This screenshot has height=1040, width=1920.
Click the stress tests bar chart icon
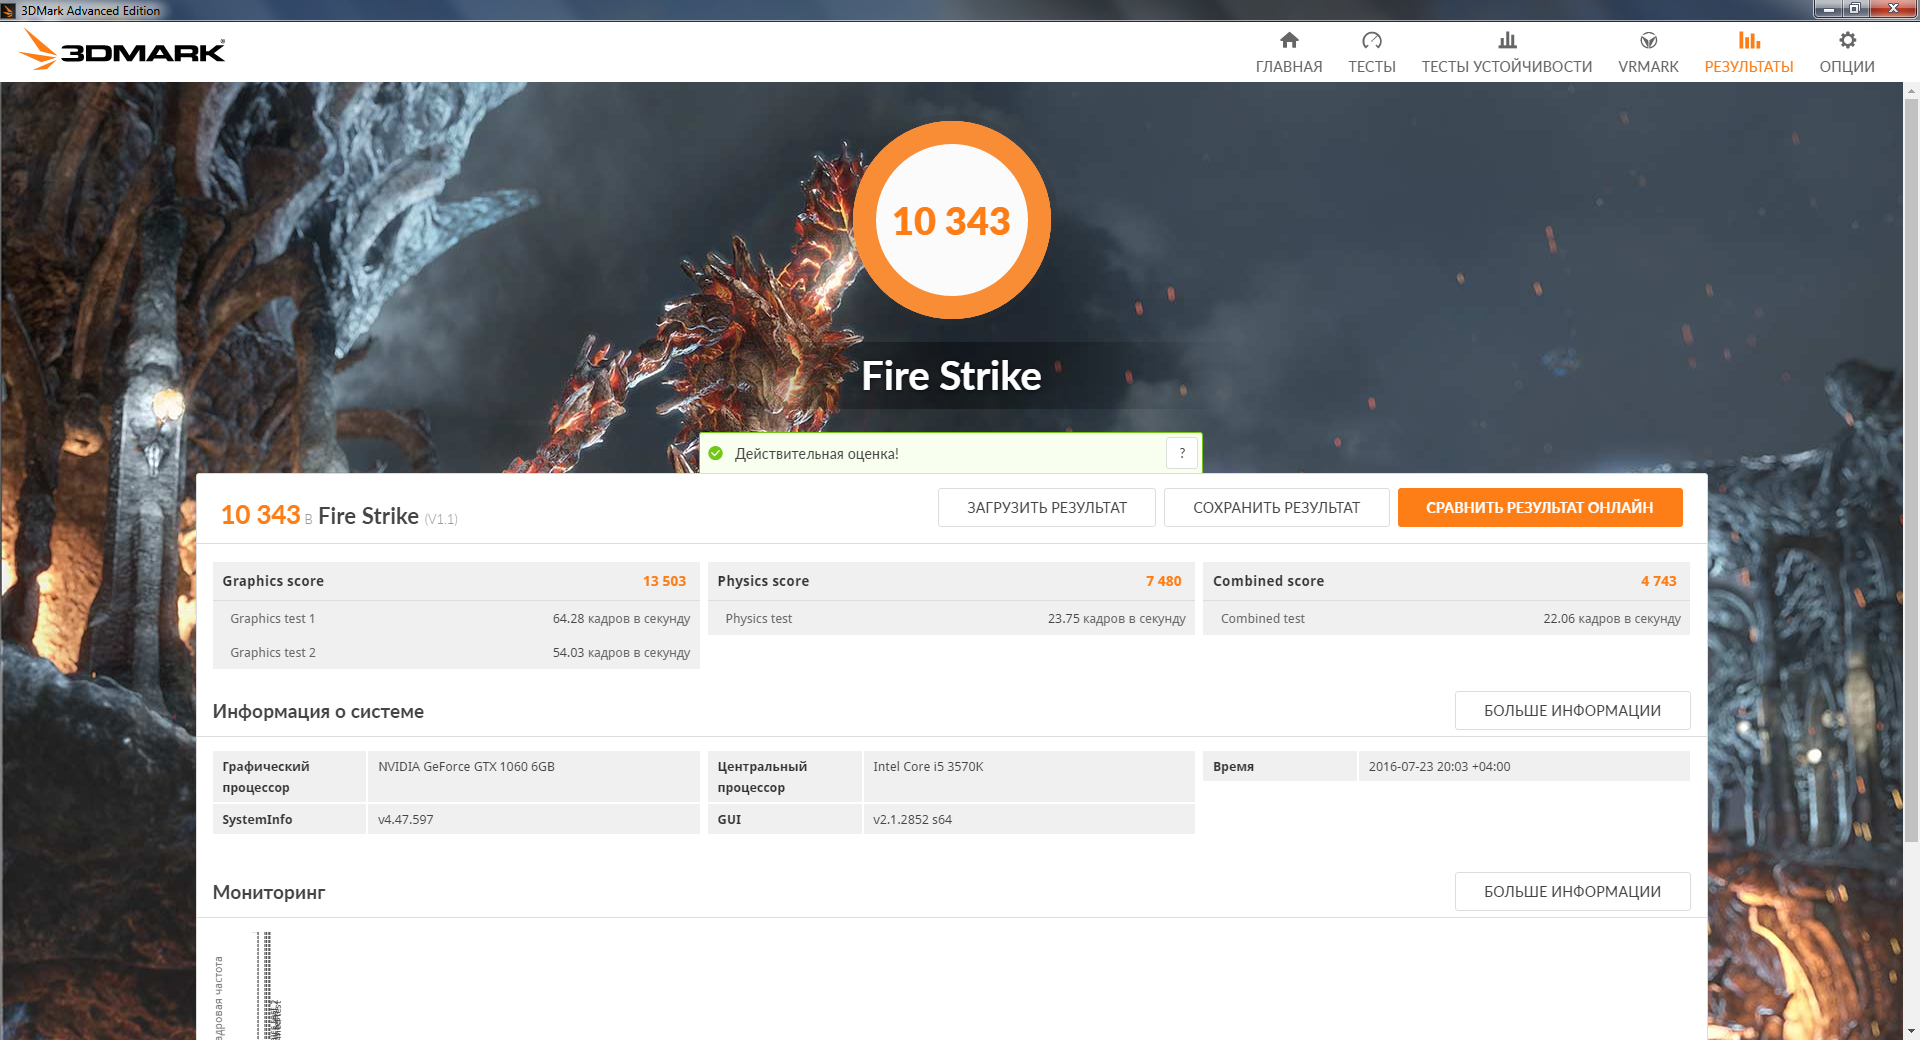1507,40
